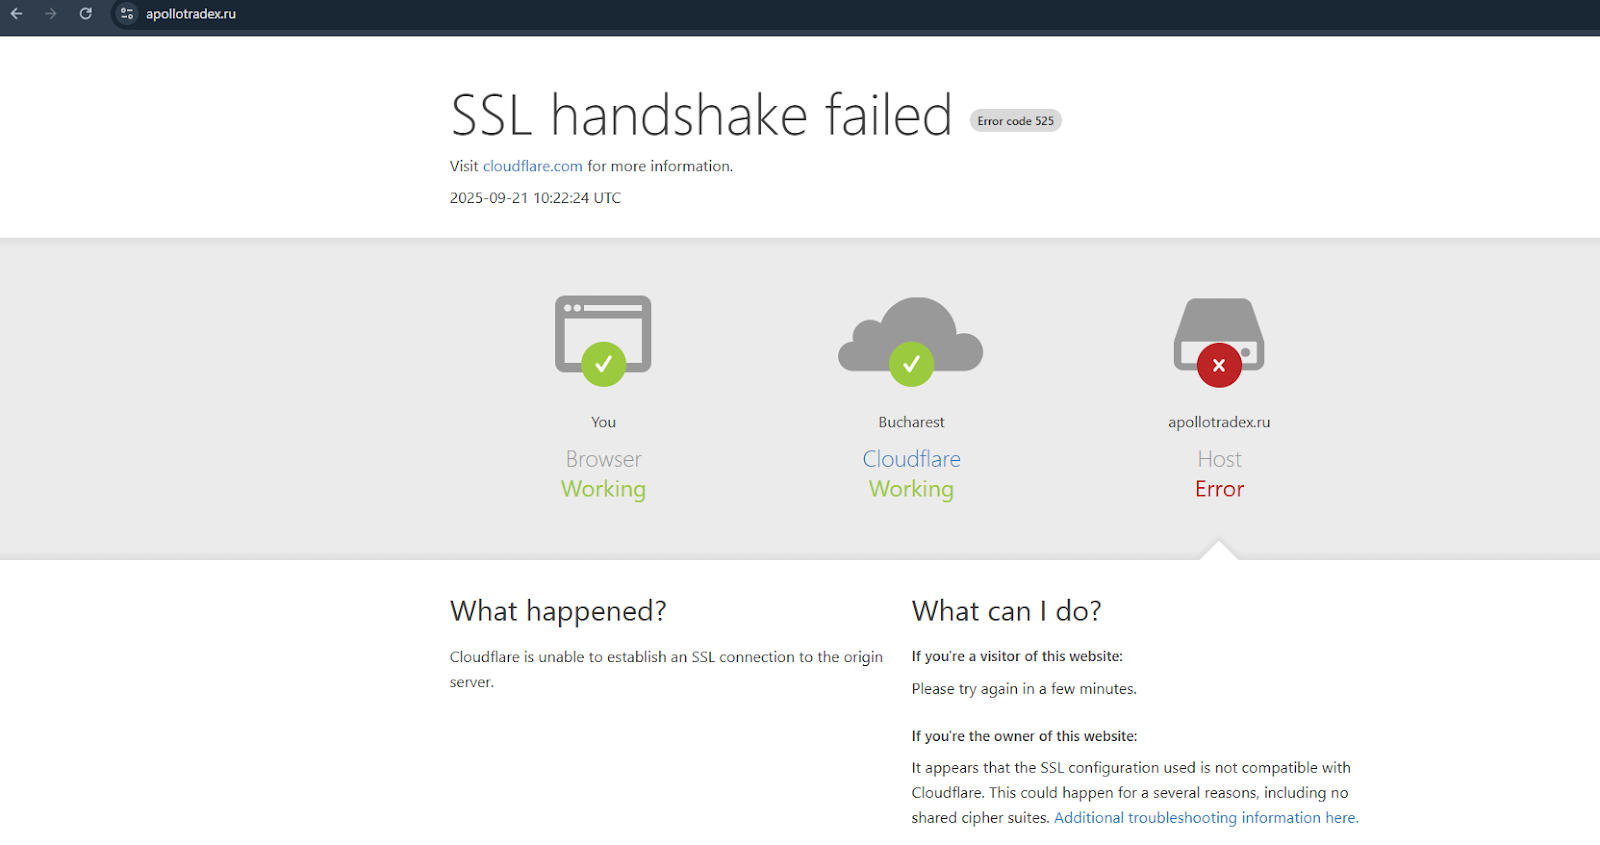Screen dimensions: 1600x845
Task: Click the apollotradex.ru host label
Action: [x=1219, y=422]
